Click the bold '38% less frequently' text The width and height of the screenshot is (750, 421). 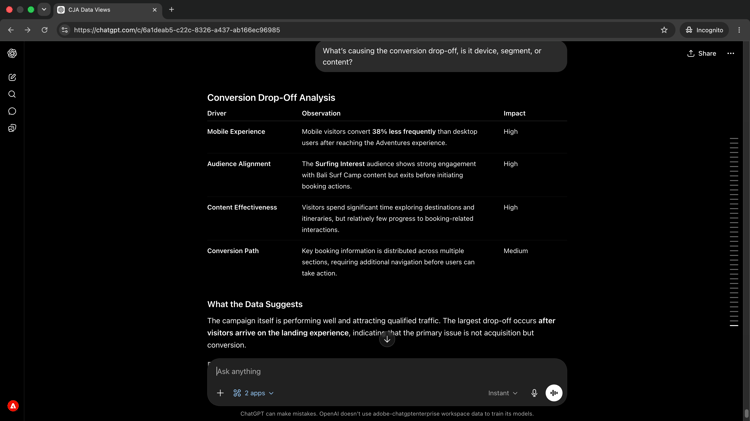point(404,132)
